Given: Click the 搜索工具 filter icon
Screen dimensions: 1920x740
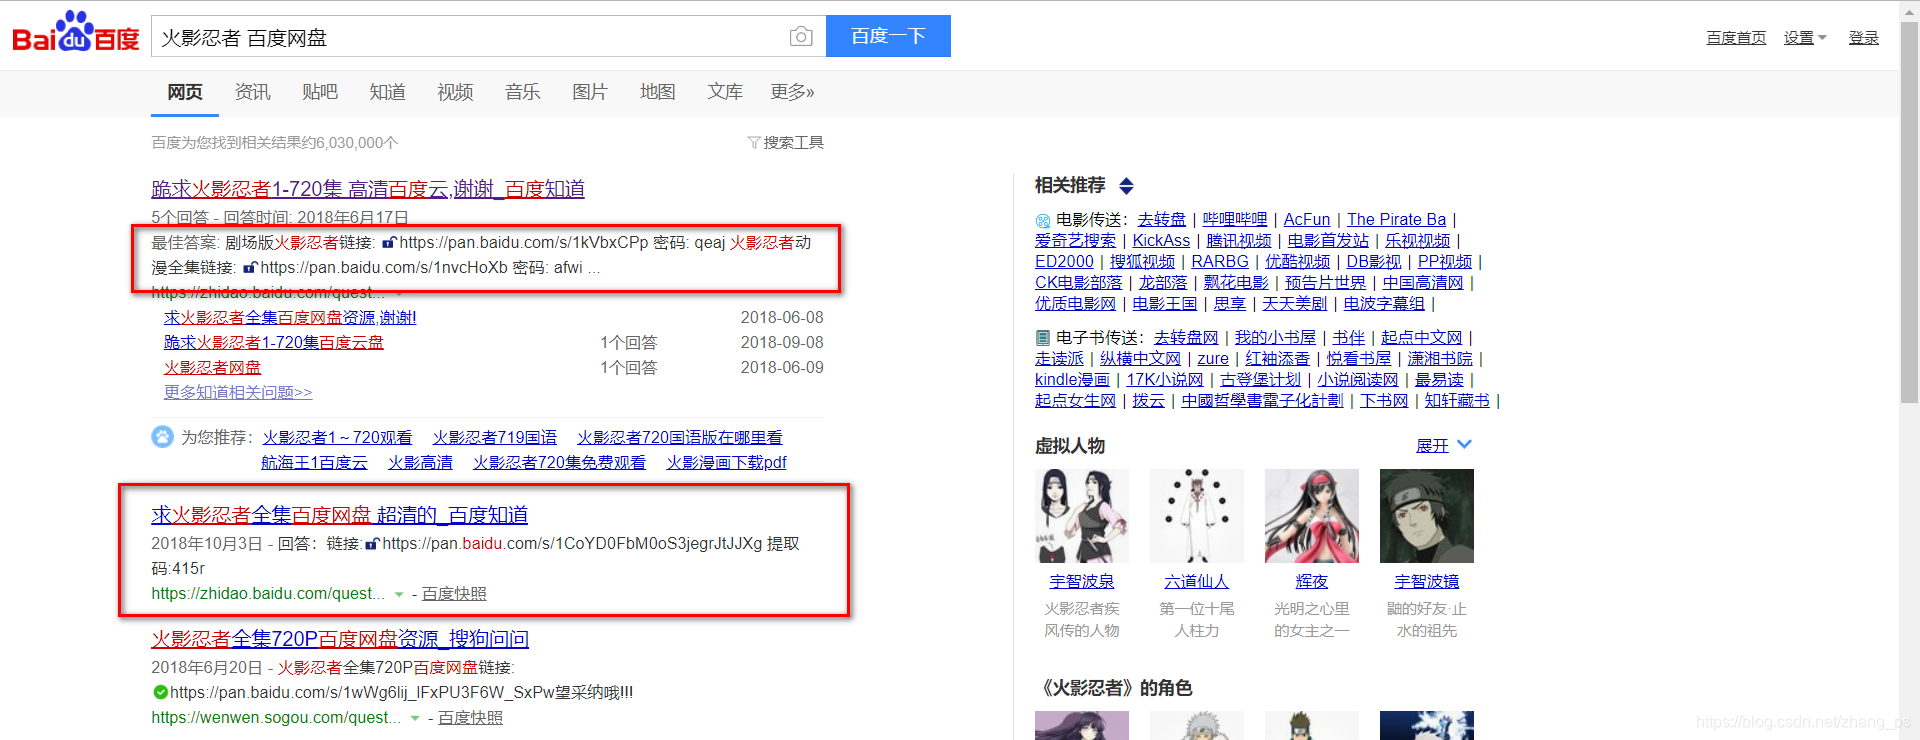Looking at the screenshot, I should (754, 143).
